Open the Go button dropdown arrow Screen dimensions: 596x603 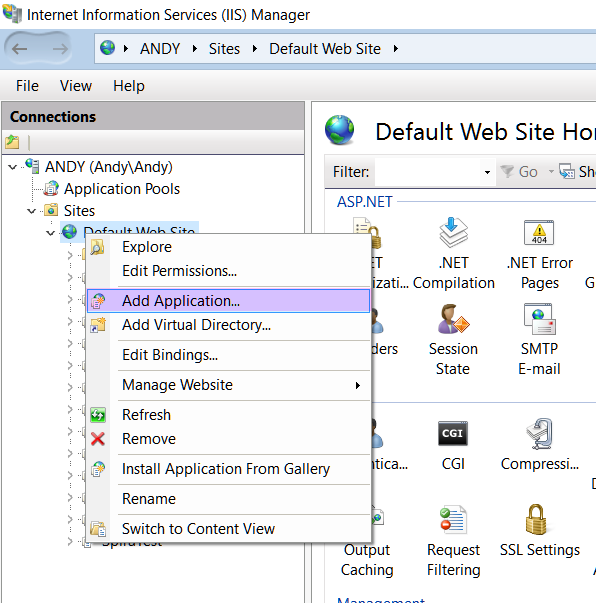tap(551, 172)
